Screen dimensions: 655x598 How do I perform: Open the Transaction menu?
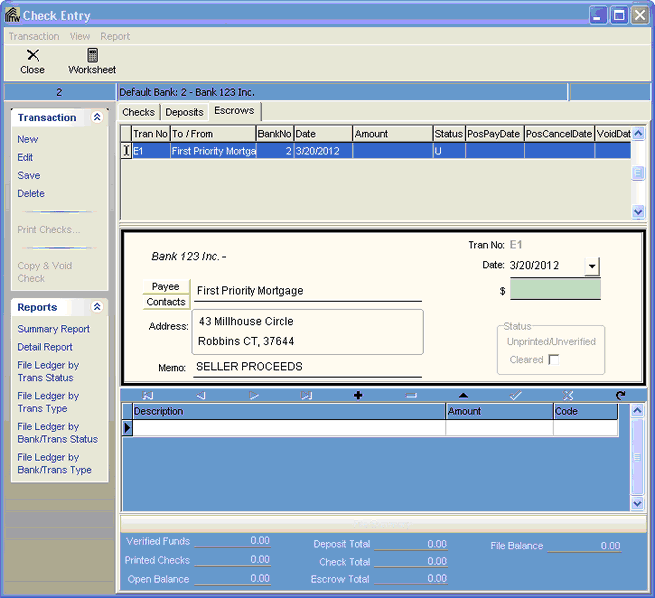coord(34,36)
